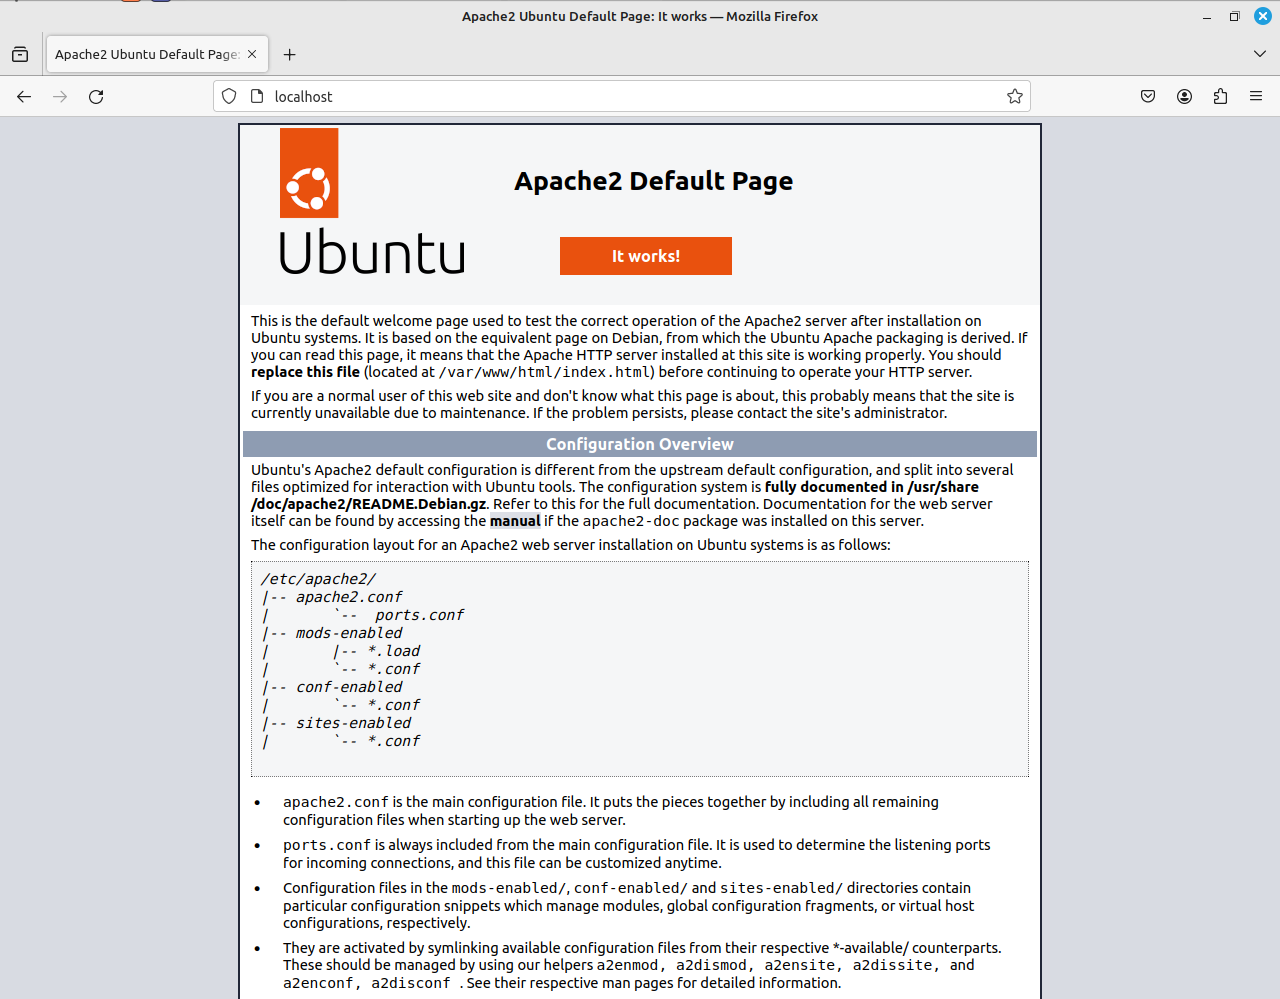Viewport: 1280px width, 999px height.
Task: Open the Firefox hamburger menu
Action: pos(1256,96)
